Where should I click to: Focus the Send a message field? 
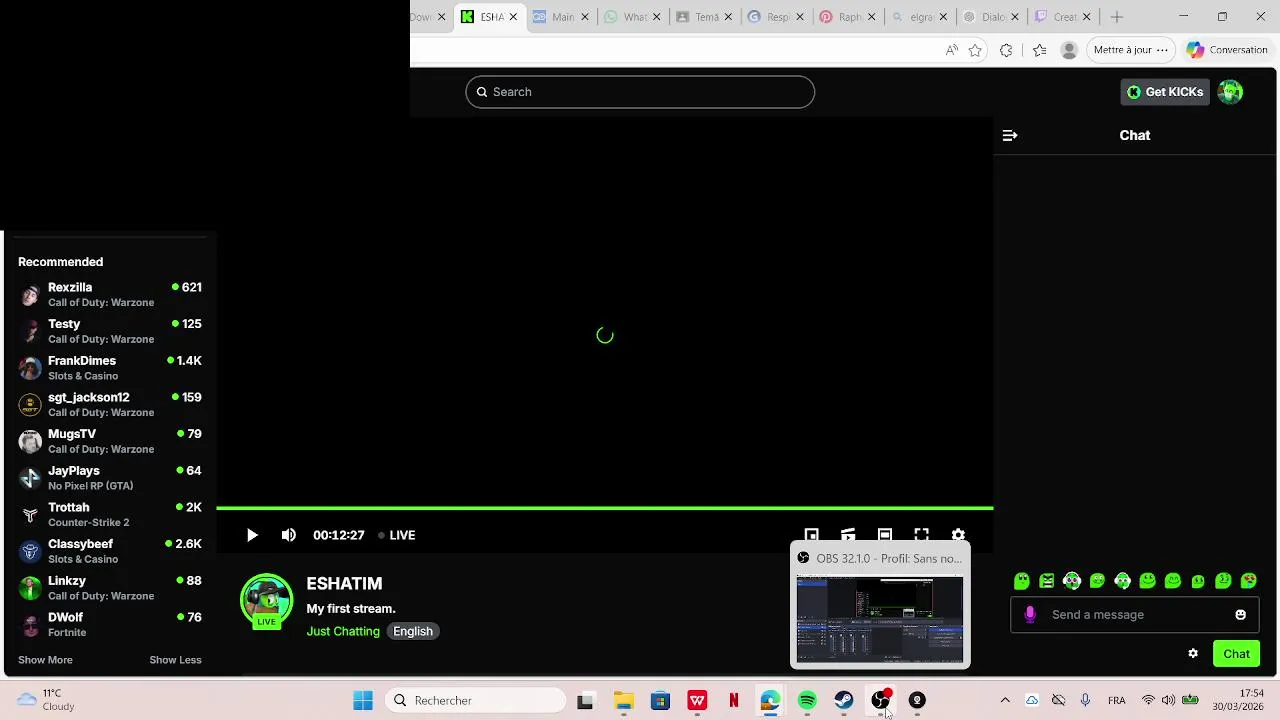pyautogui.click(x=1134, y=615)
